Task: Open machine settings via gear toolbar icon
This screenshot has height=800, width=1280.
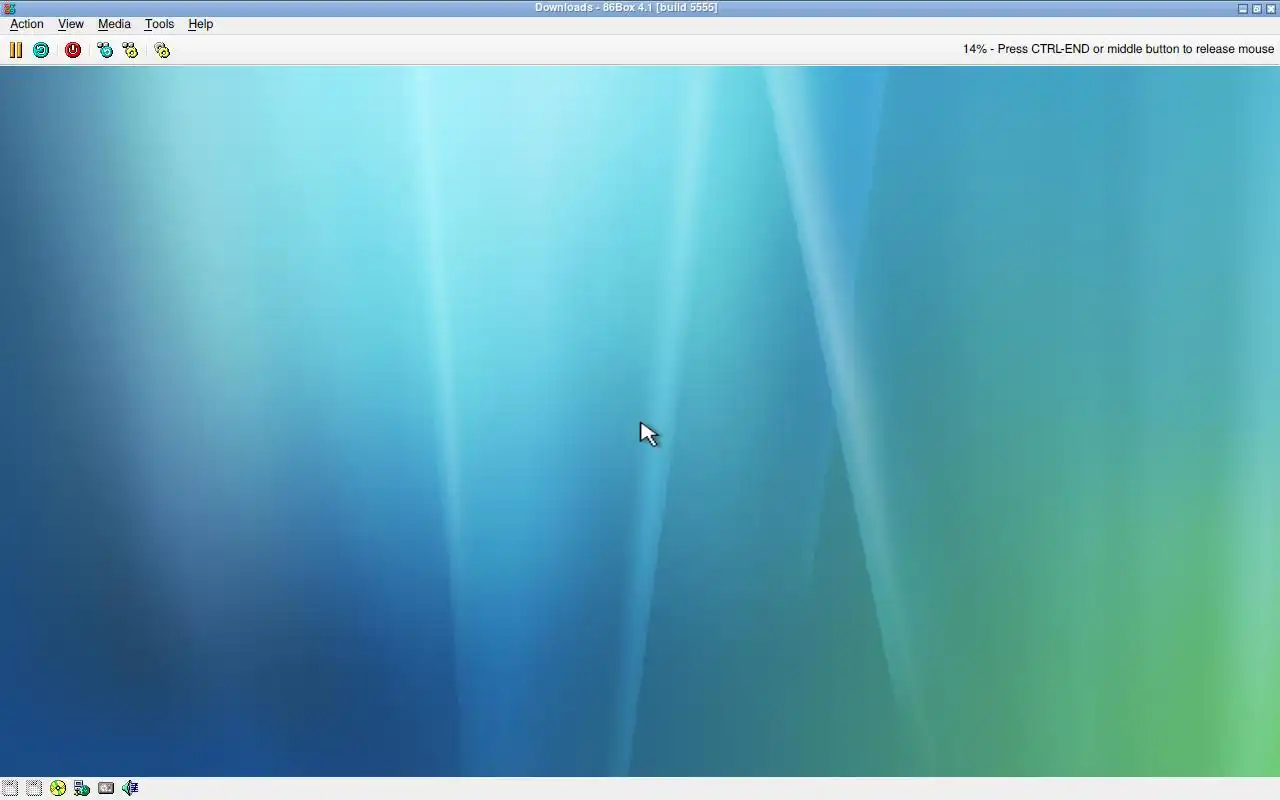Action: tap(162, 50)
